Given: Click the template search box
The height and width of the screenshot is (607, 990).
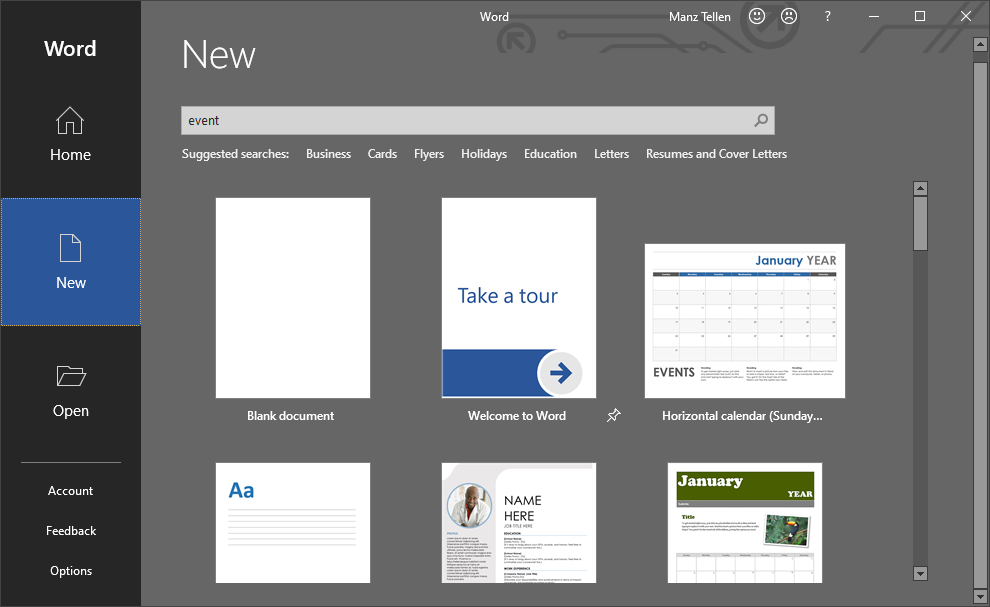Looking at the screenshot, I should 465,121.
